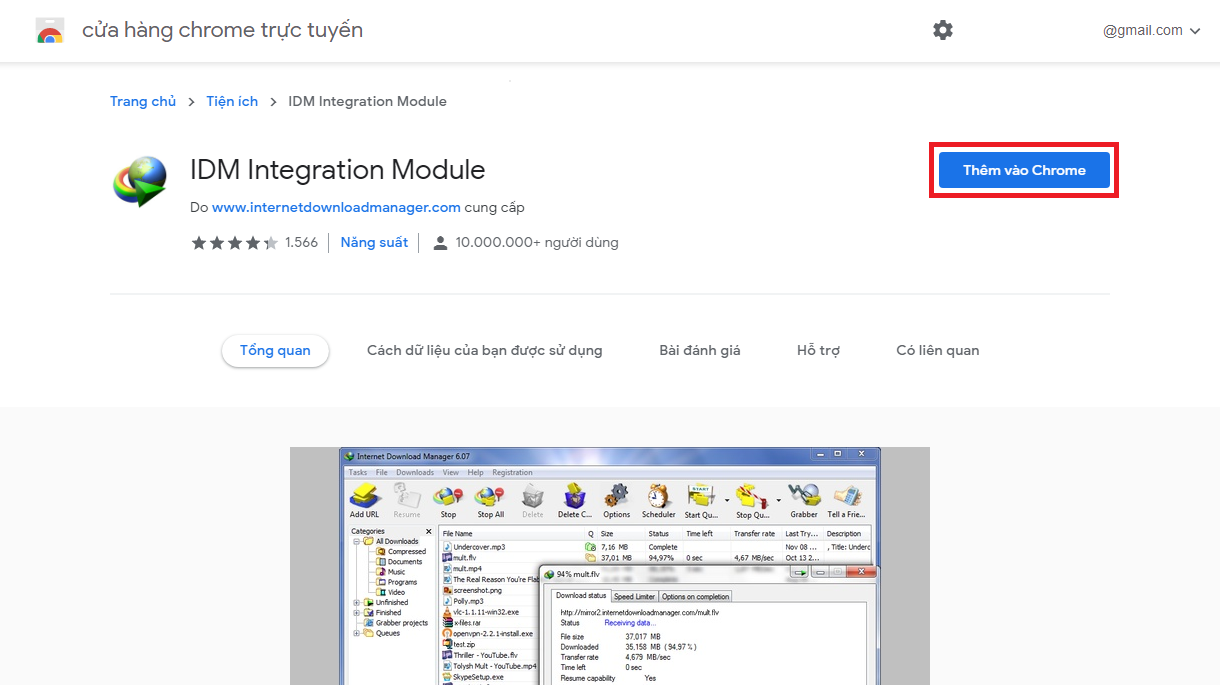Open Downloads menu in IDM preview
Screen dimensions: 1220x685
(415, 472)
